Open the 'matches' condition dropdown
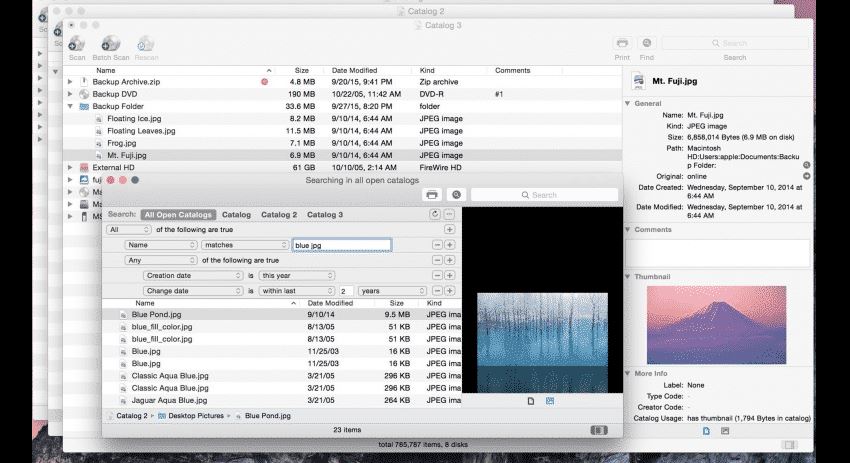Image resolution: width=850 pixels, height=463 pixels. [245, 245]
